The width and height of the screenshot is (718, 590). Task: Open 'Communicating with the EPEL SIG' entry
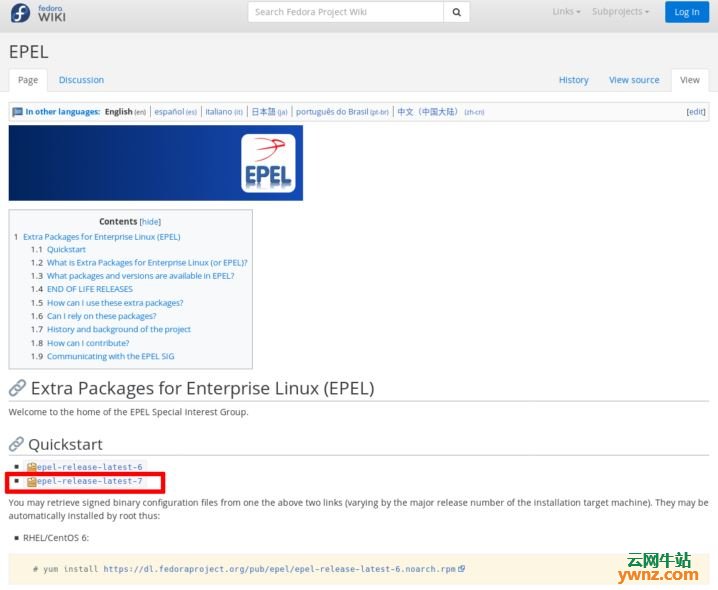110,357
